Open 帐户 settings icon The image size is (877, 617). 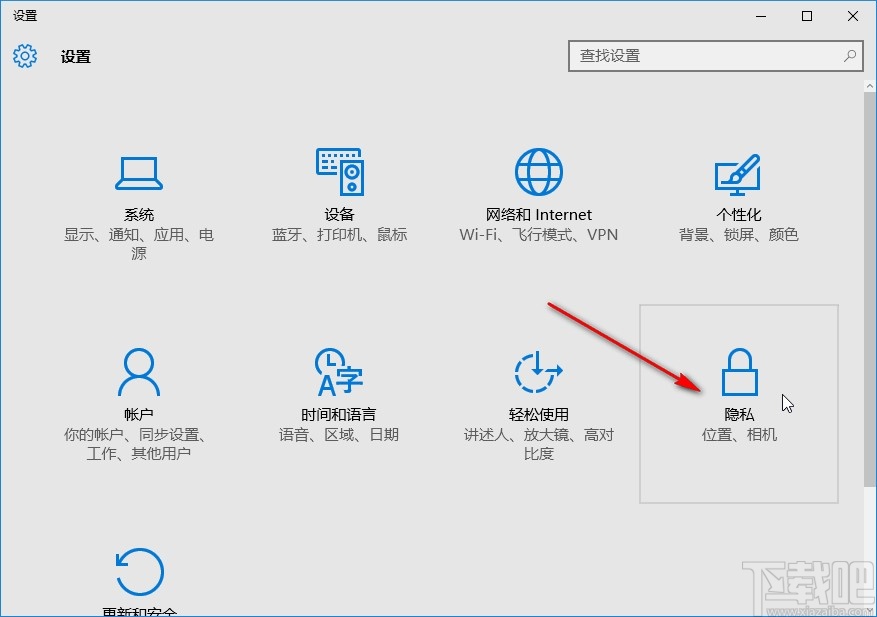click(x=139, y=372)
